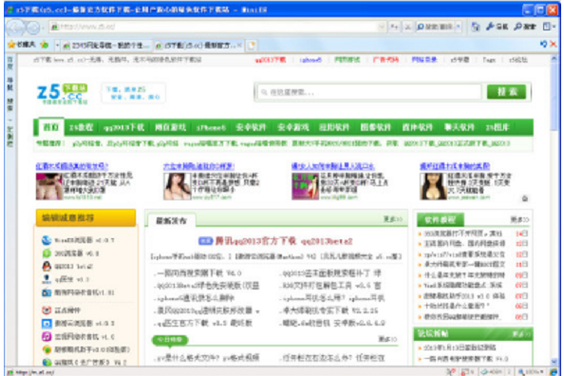Click the QQ penguin icon in recommendations
This screenshot has width=564, height=376.
pyautogui.click(x=46, y=266)
